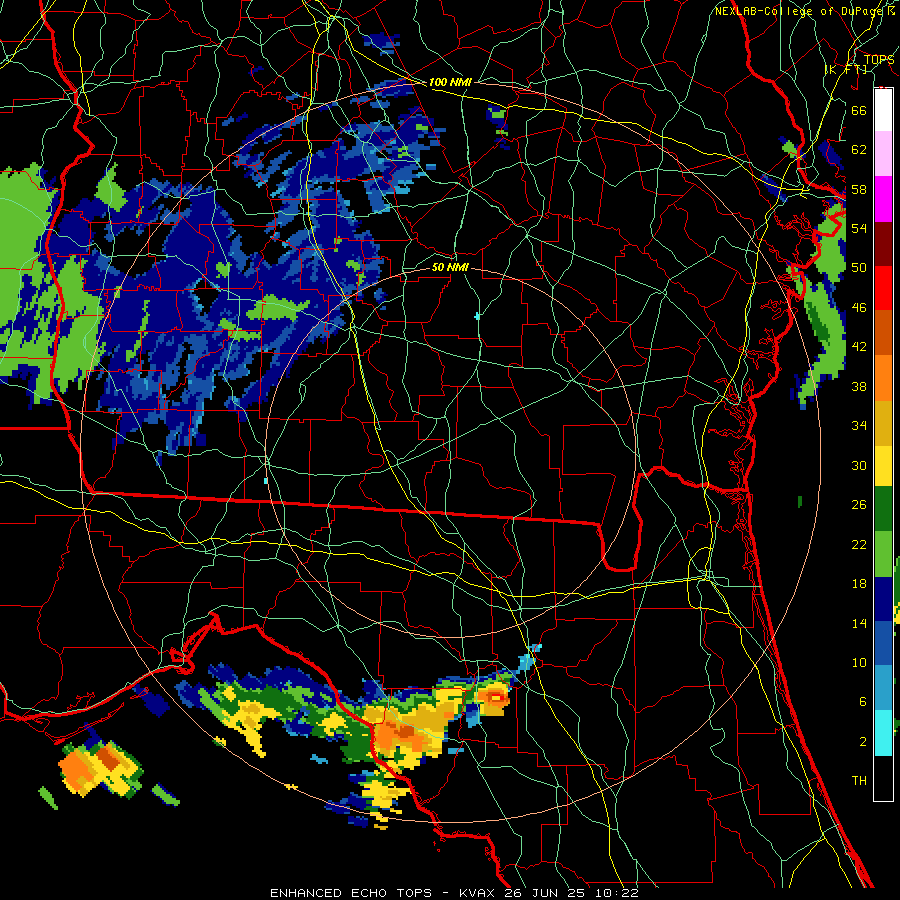Pick the dark green legend swatch
Screen dimensions: 900x900
[883, 510]
